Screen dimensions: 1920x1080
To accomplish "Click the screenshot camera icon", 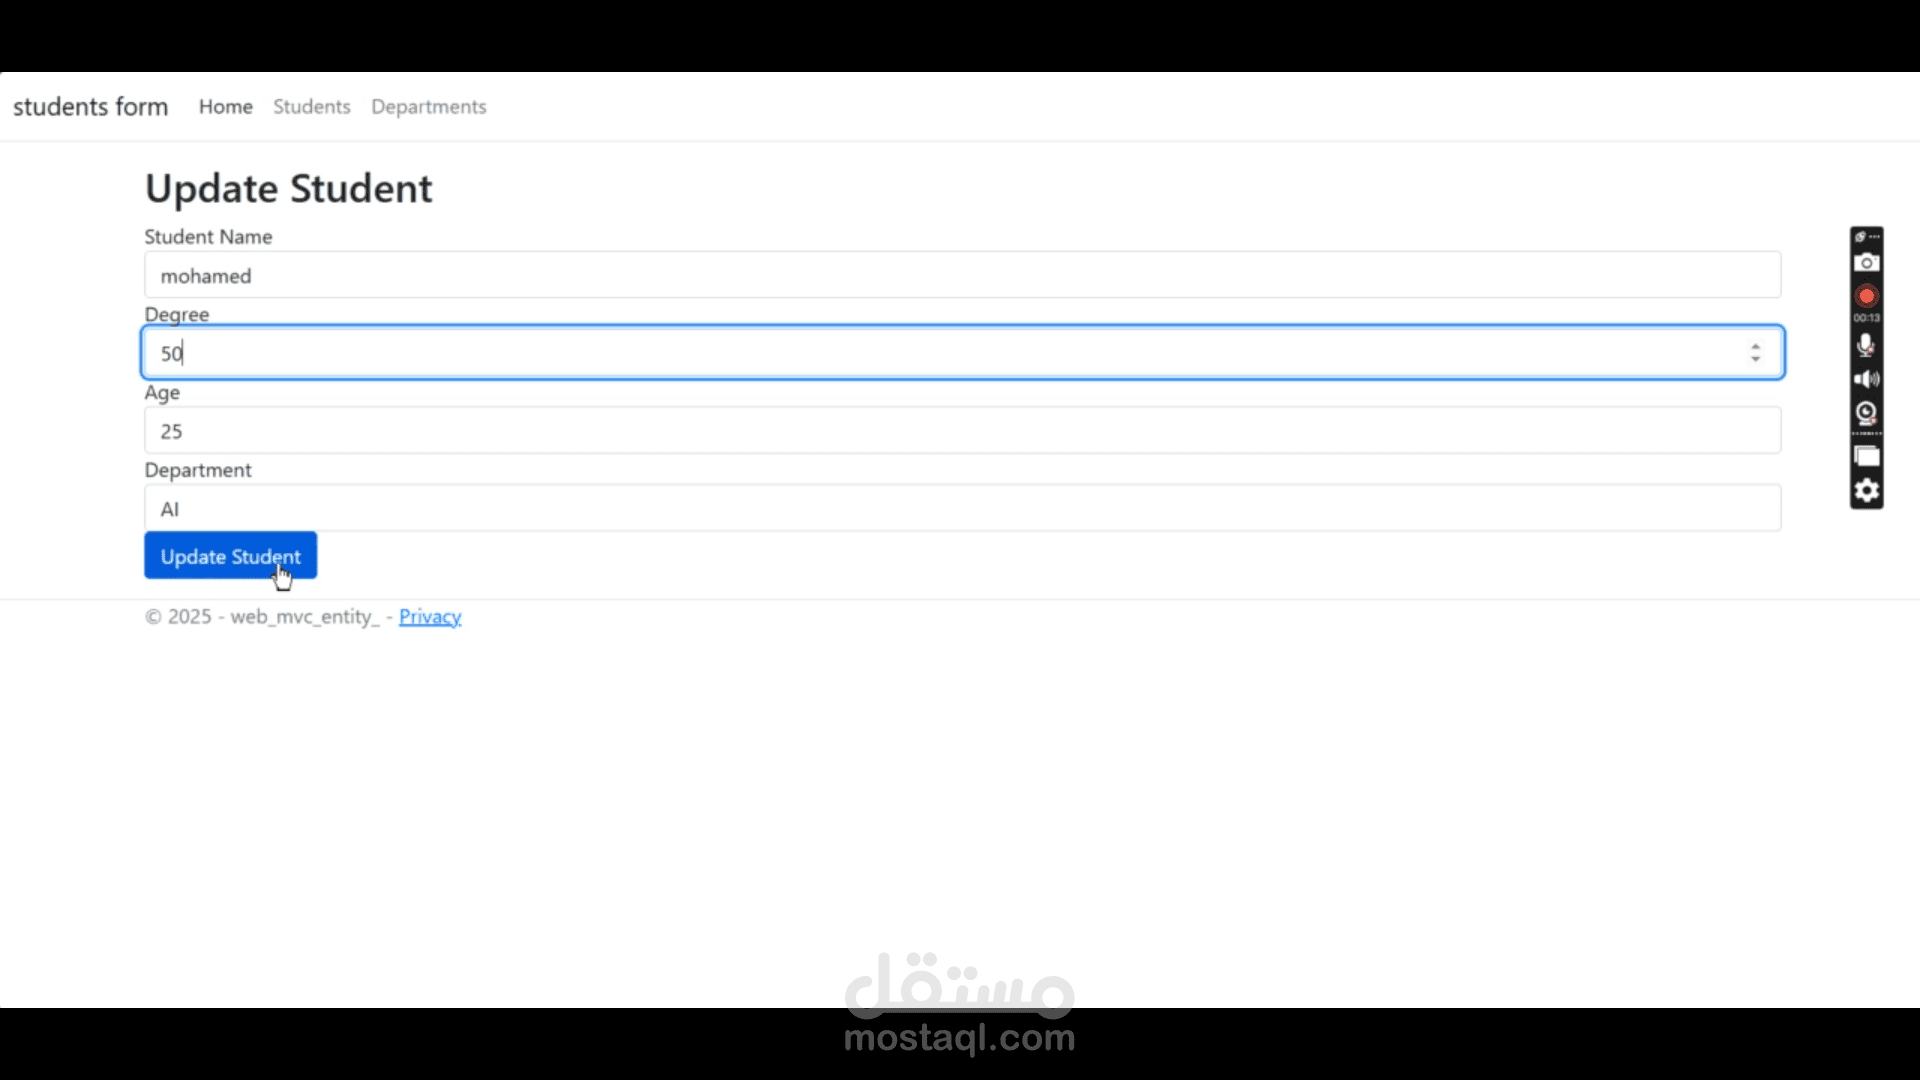I will (x=1866, y=263).
